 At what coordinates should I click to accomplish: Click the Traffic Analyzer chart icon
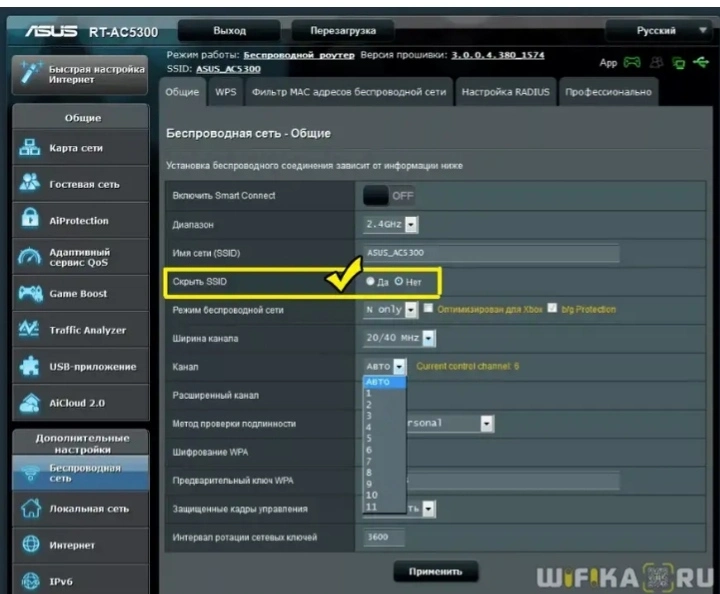click(29, 329)
